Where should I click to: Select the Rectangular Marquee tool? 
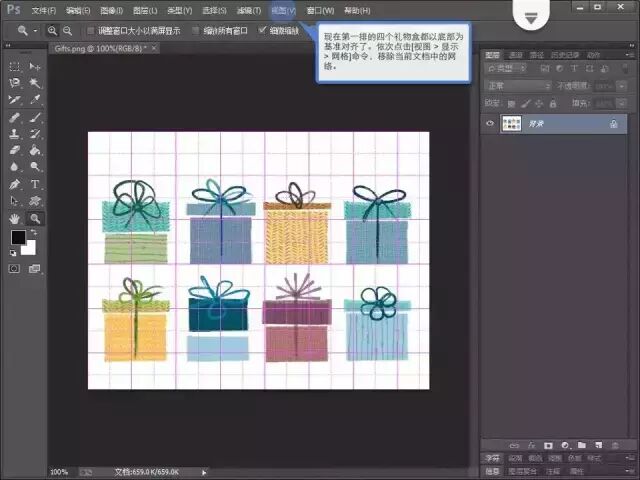coord(15,67)
